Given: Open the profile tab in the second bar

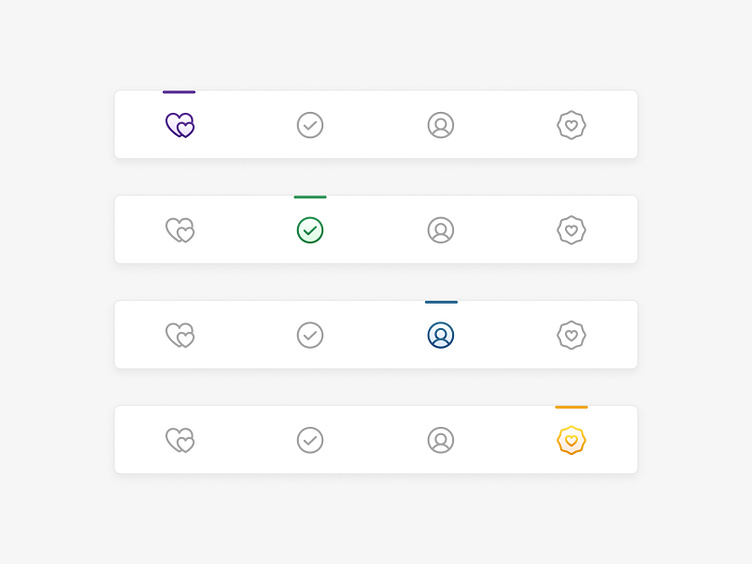Looking at the screenshot, I should (x=441, y=230).
